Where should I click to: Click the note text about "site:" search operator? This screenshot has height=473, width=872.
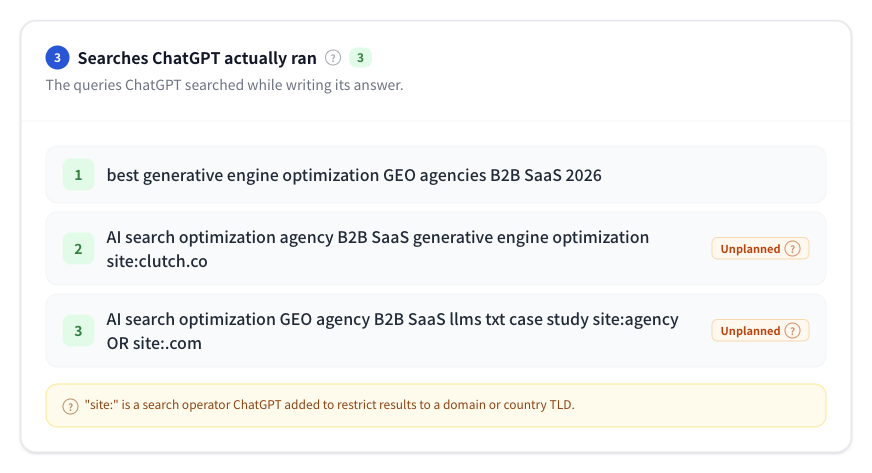point(329,405)
